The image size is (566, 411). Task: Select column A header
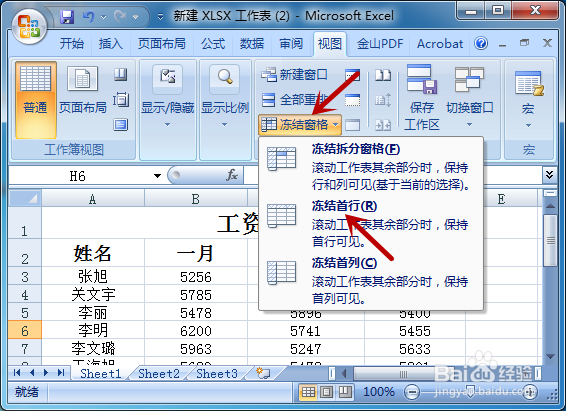(x=93, y=198)
